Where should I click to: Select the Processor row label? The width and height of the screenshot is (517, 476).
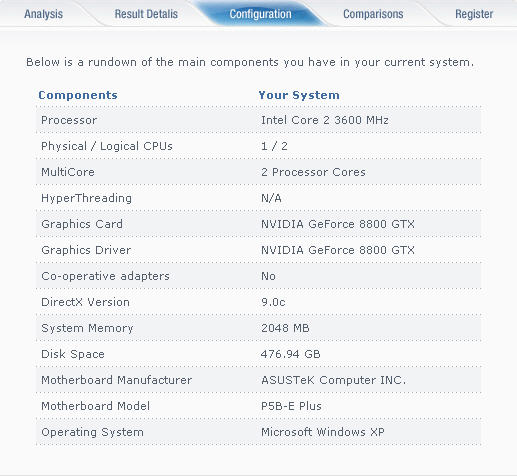click(x=69, y=120)
